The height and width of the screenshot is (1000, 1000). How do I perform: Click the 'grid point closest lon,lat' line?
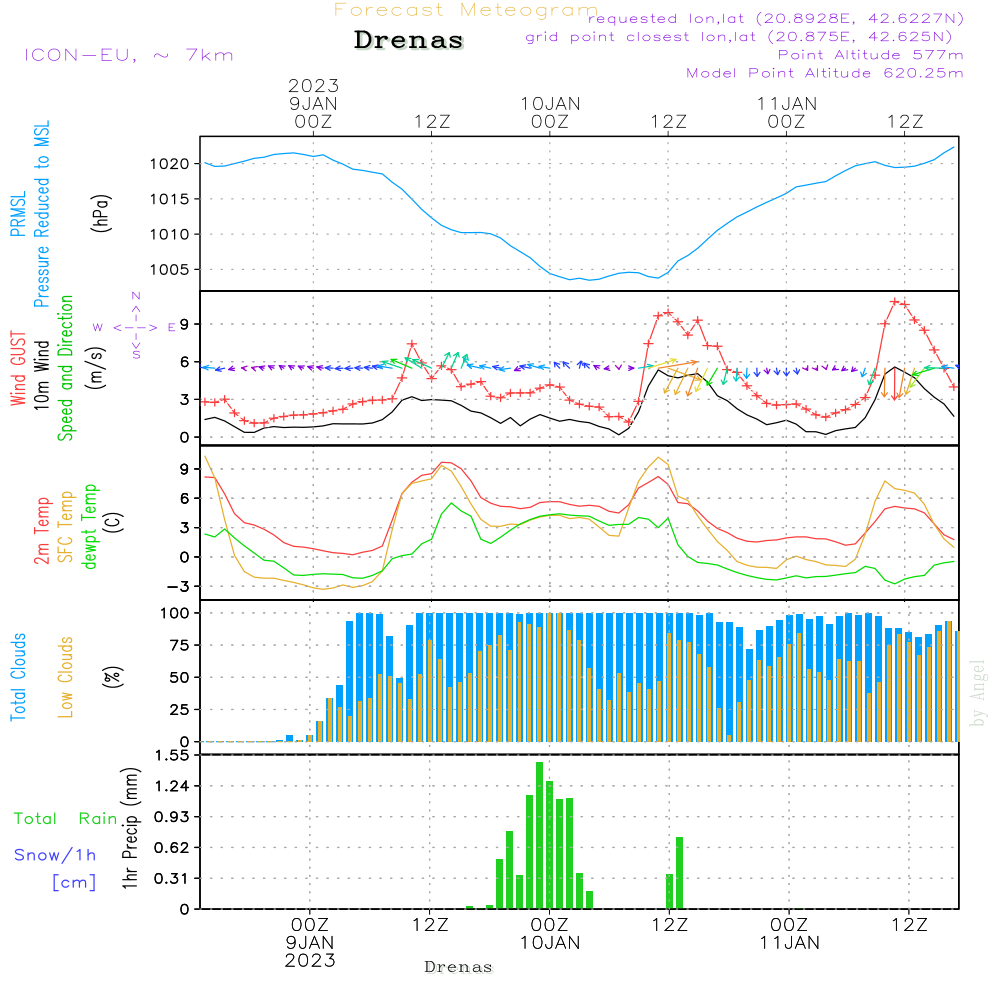coord(739,37)
